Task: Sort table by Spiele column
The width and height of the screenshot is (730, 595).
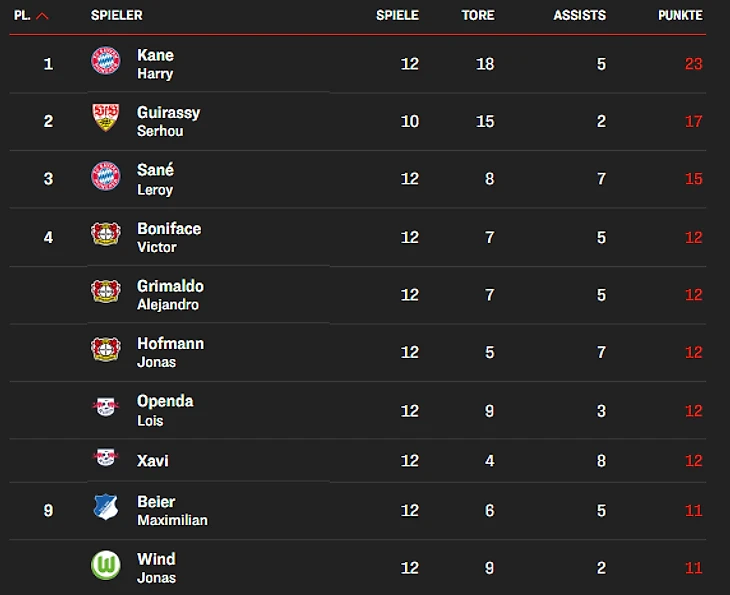Action: pyautogui.click(x=397, y=16)
